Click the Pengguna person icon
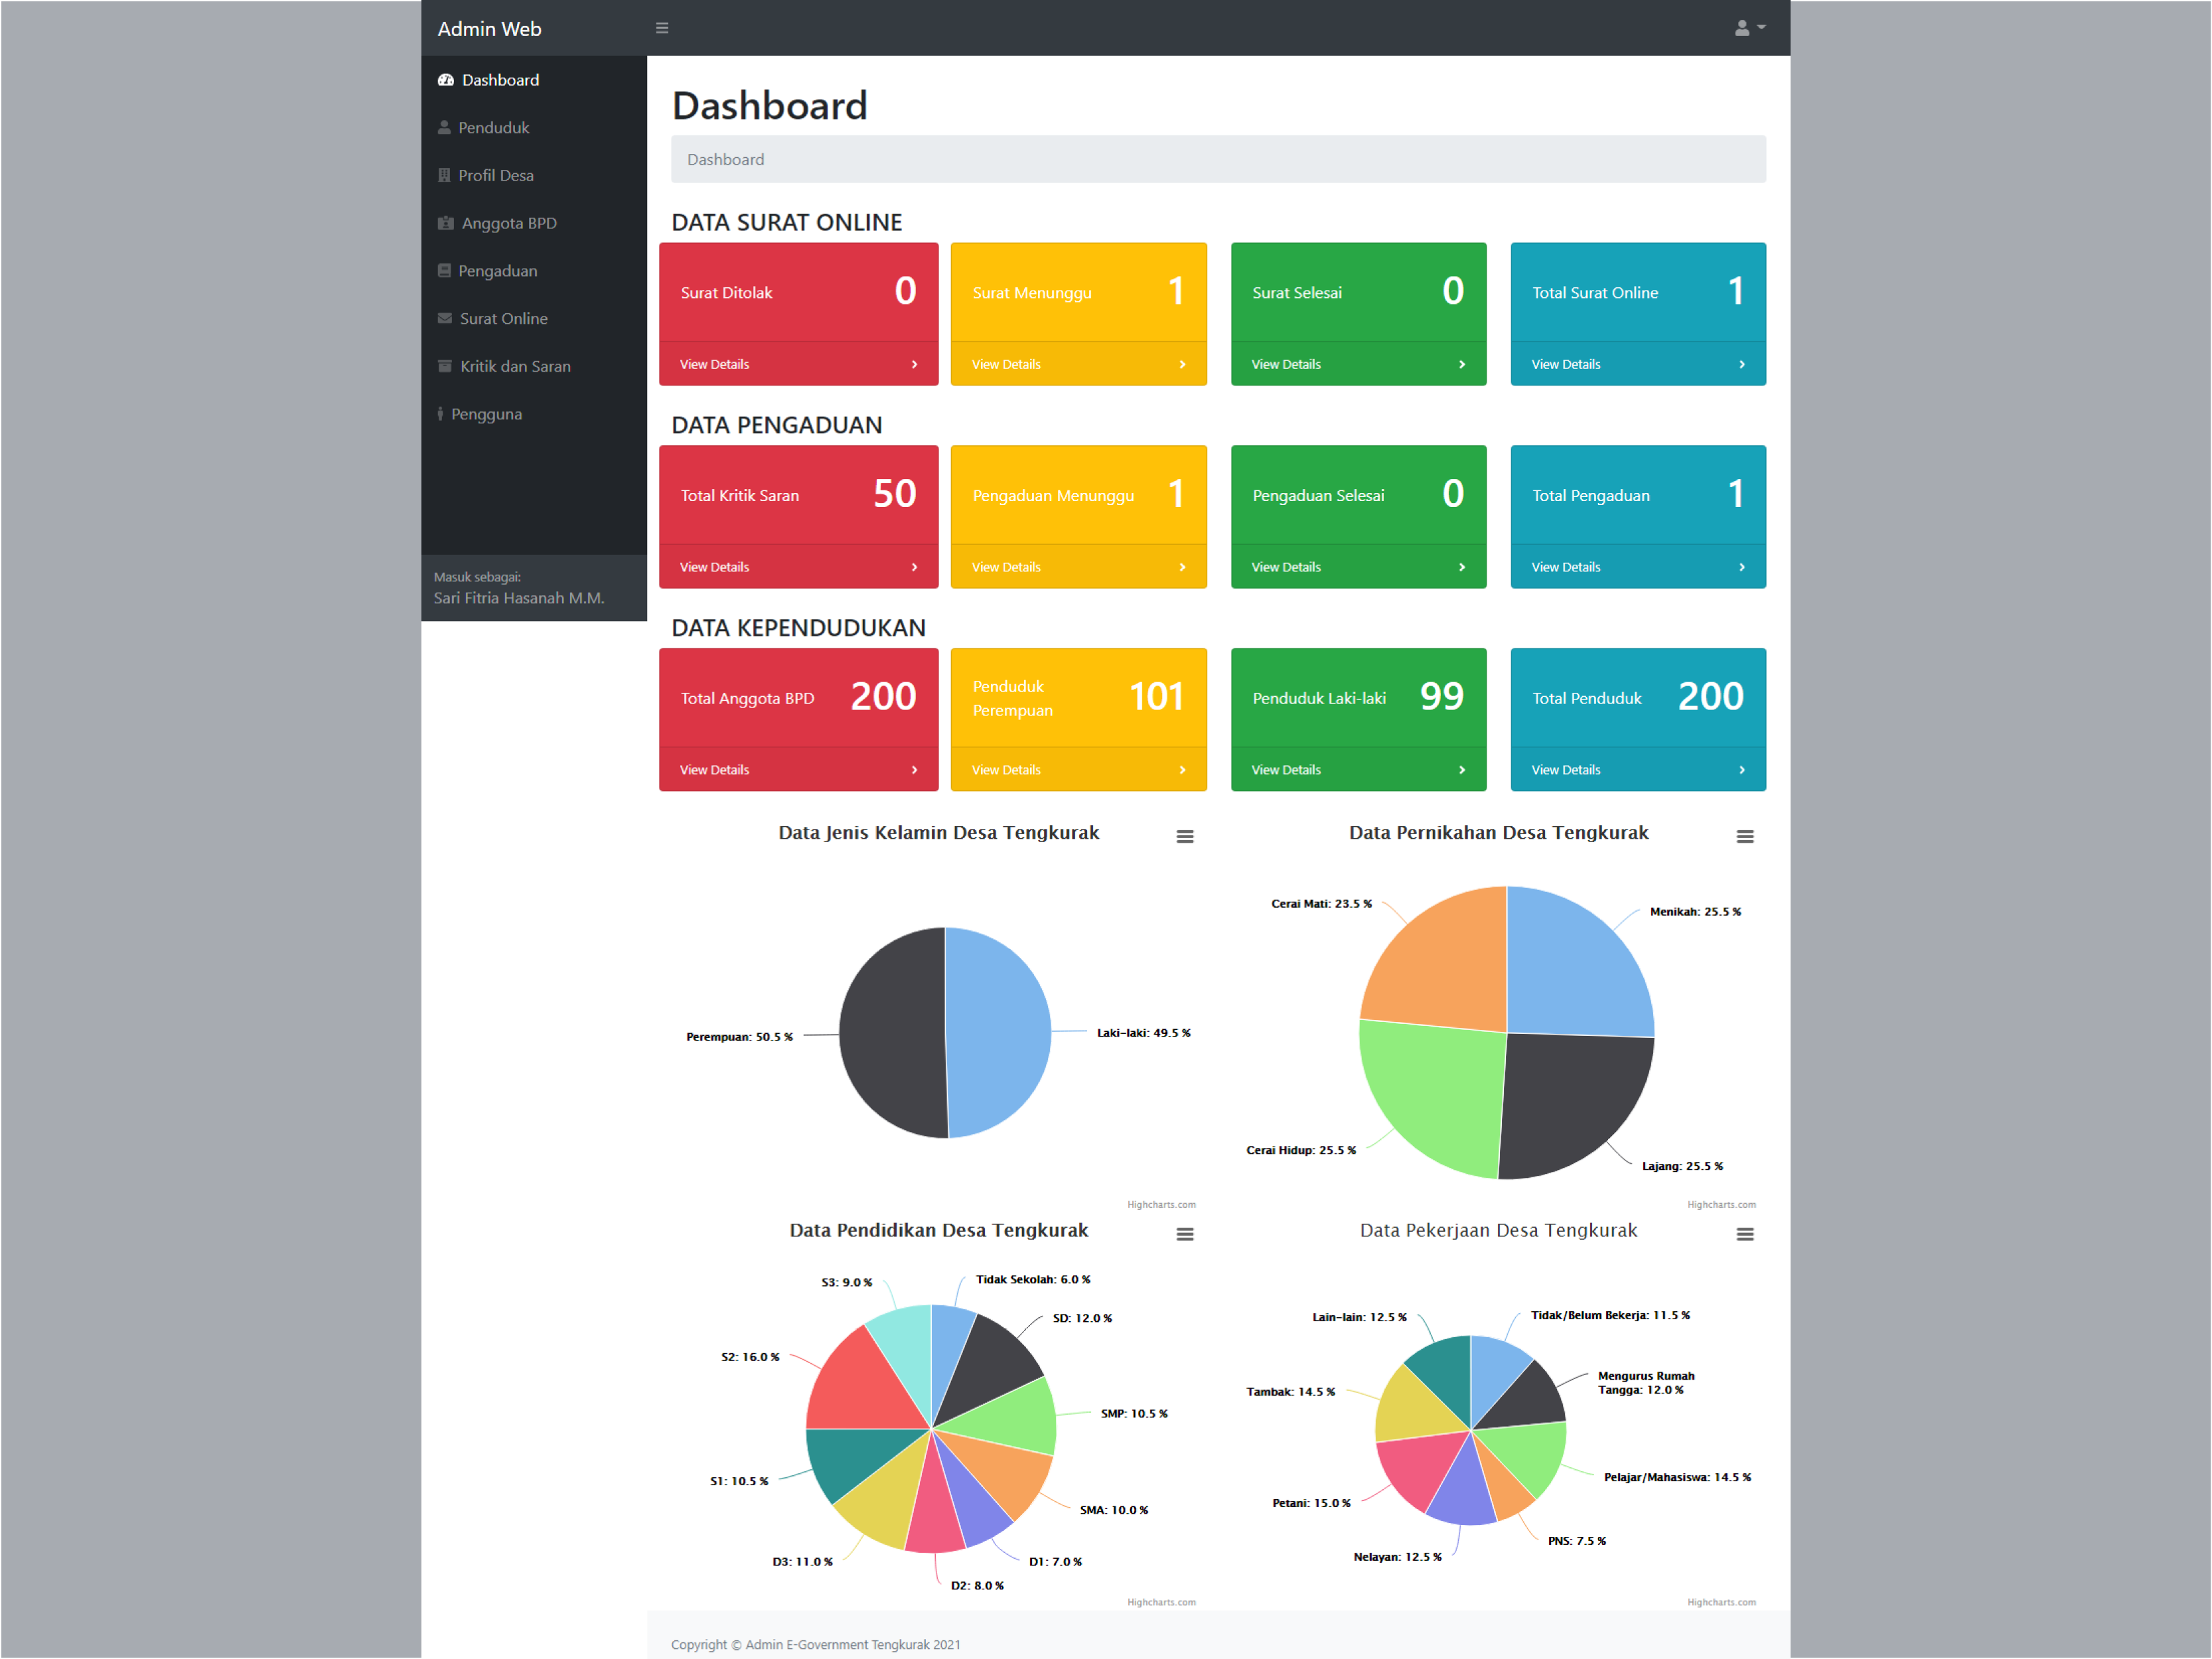 [440, 414]
